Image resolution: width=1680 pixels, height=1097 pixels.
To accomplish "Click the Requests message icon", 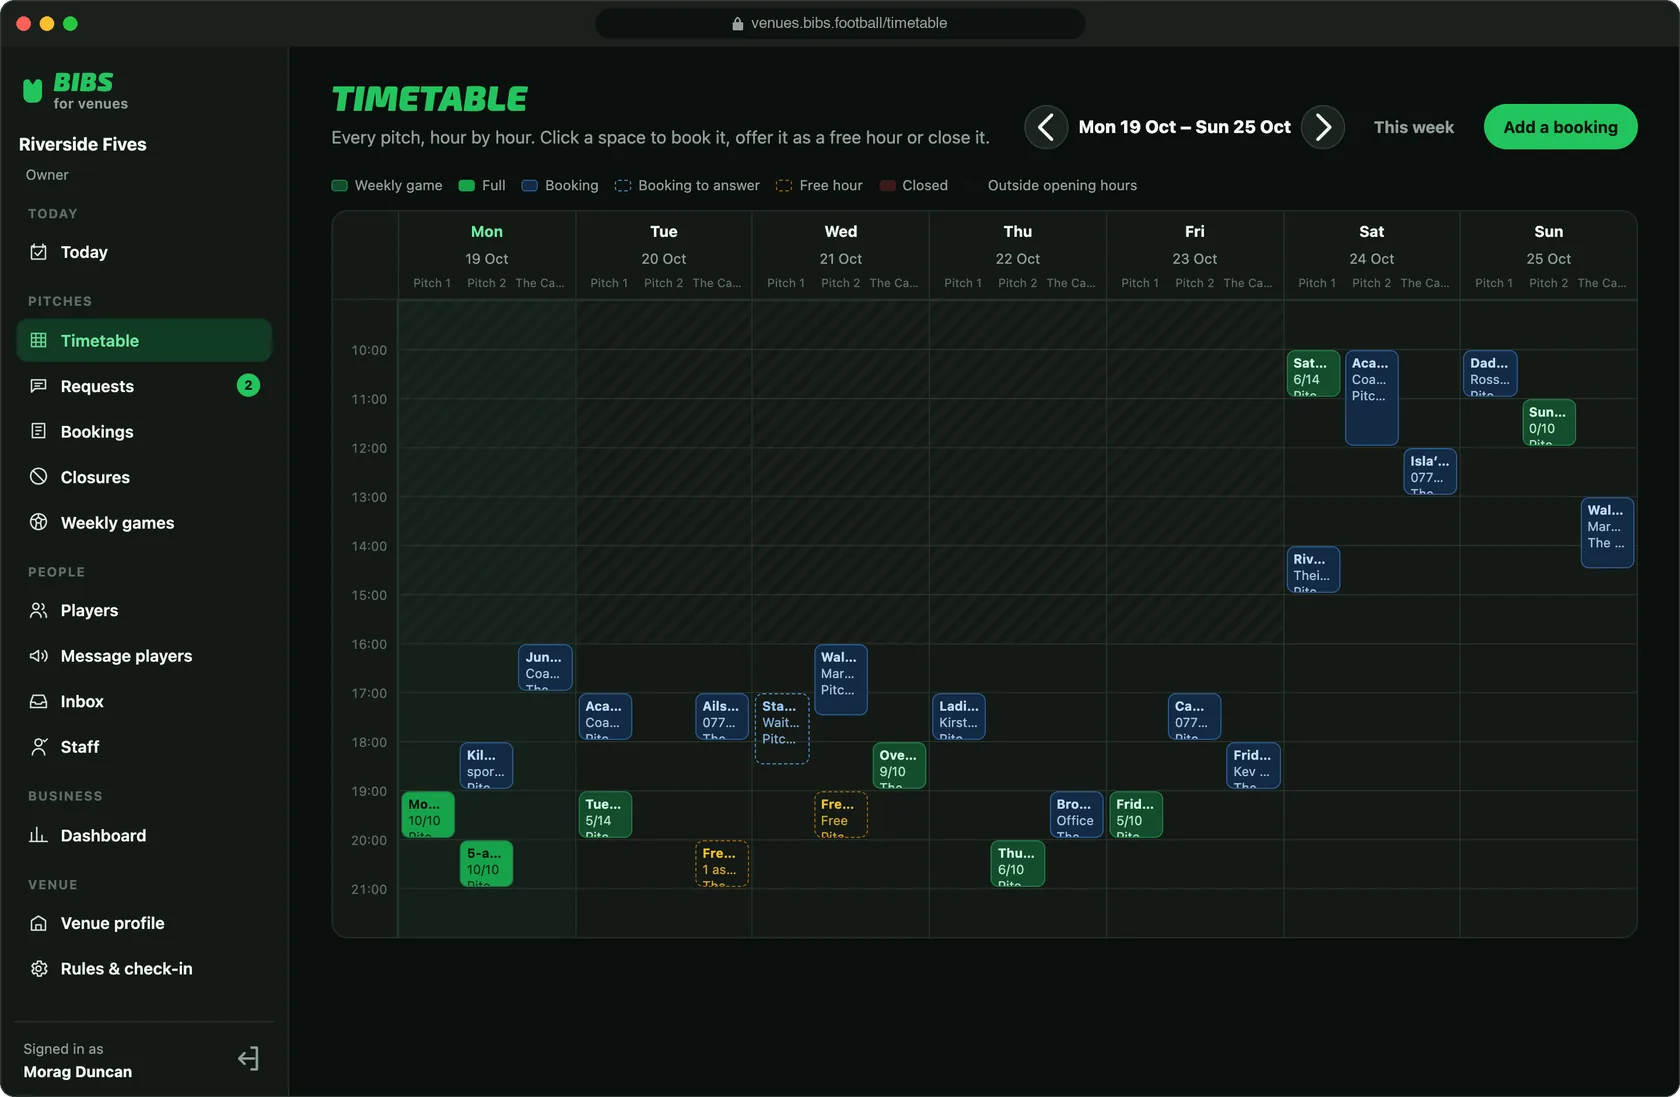I will click(x=38, y=386).
